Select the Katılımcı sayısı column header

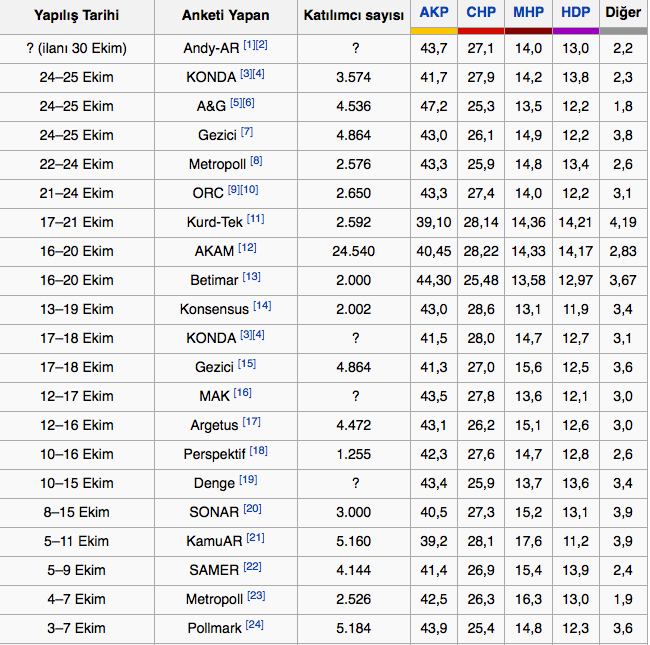pyautogui.click(x=352, y=16)
